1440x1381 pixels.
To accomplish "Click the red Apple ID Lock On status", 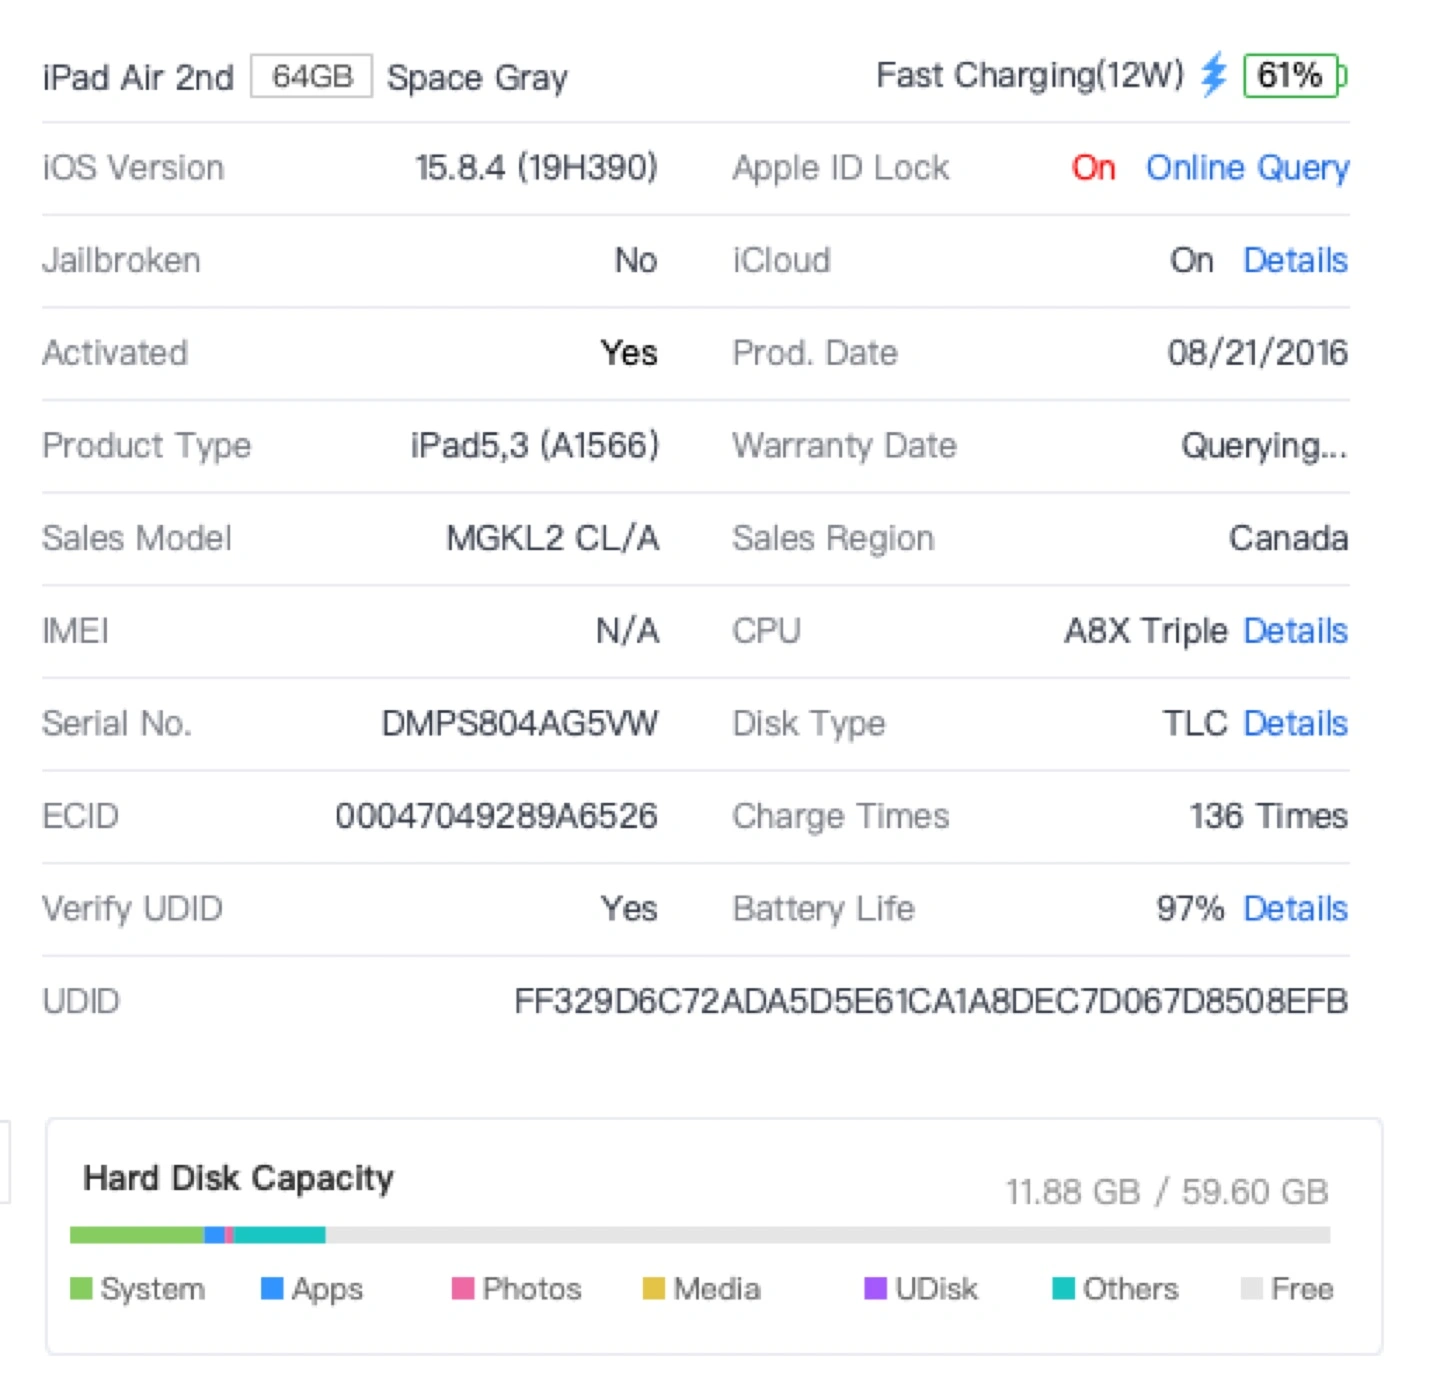I will point(1093,168).
